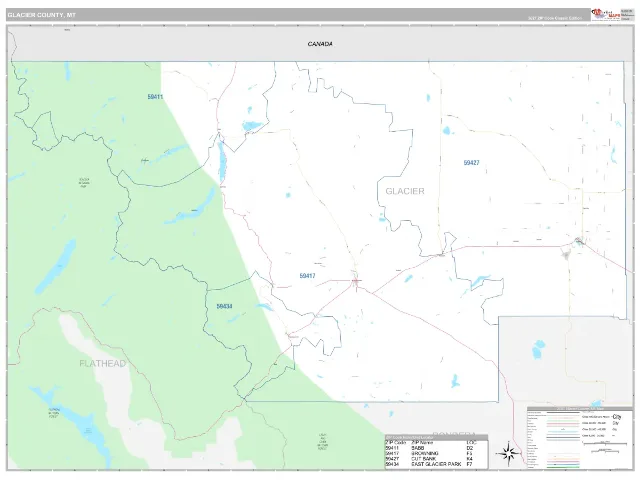Click 'BABB' in the ZIP index table

point(419,448)
